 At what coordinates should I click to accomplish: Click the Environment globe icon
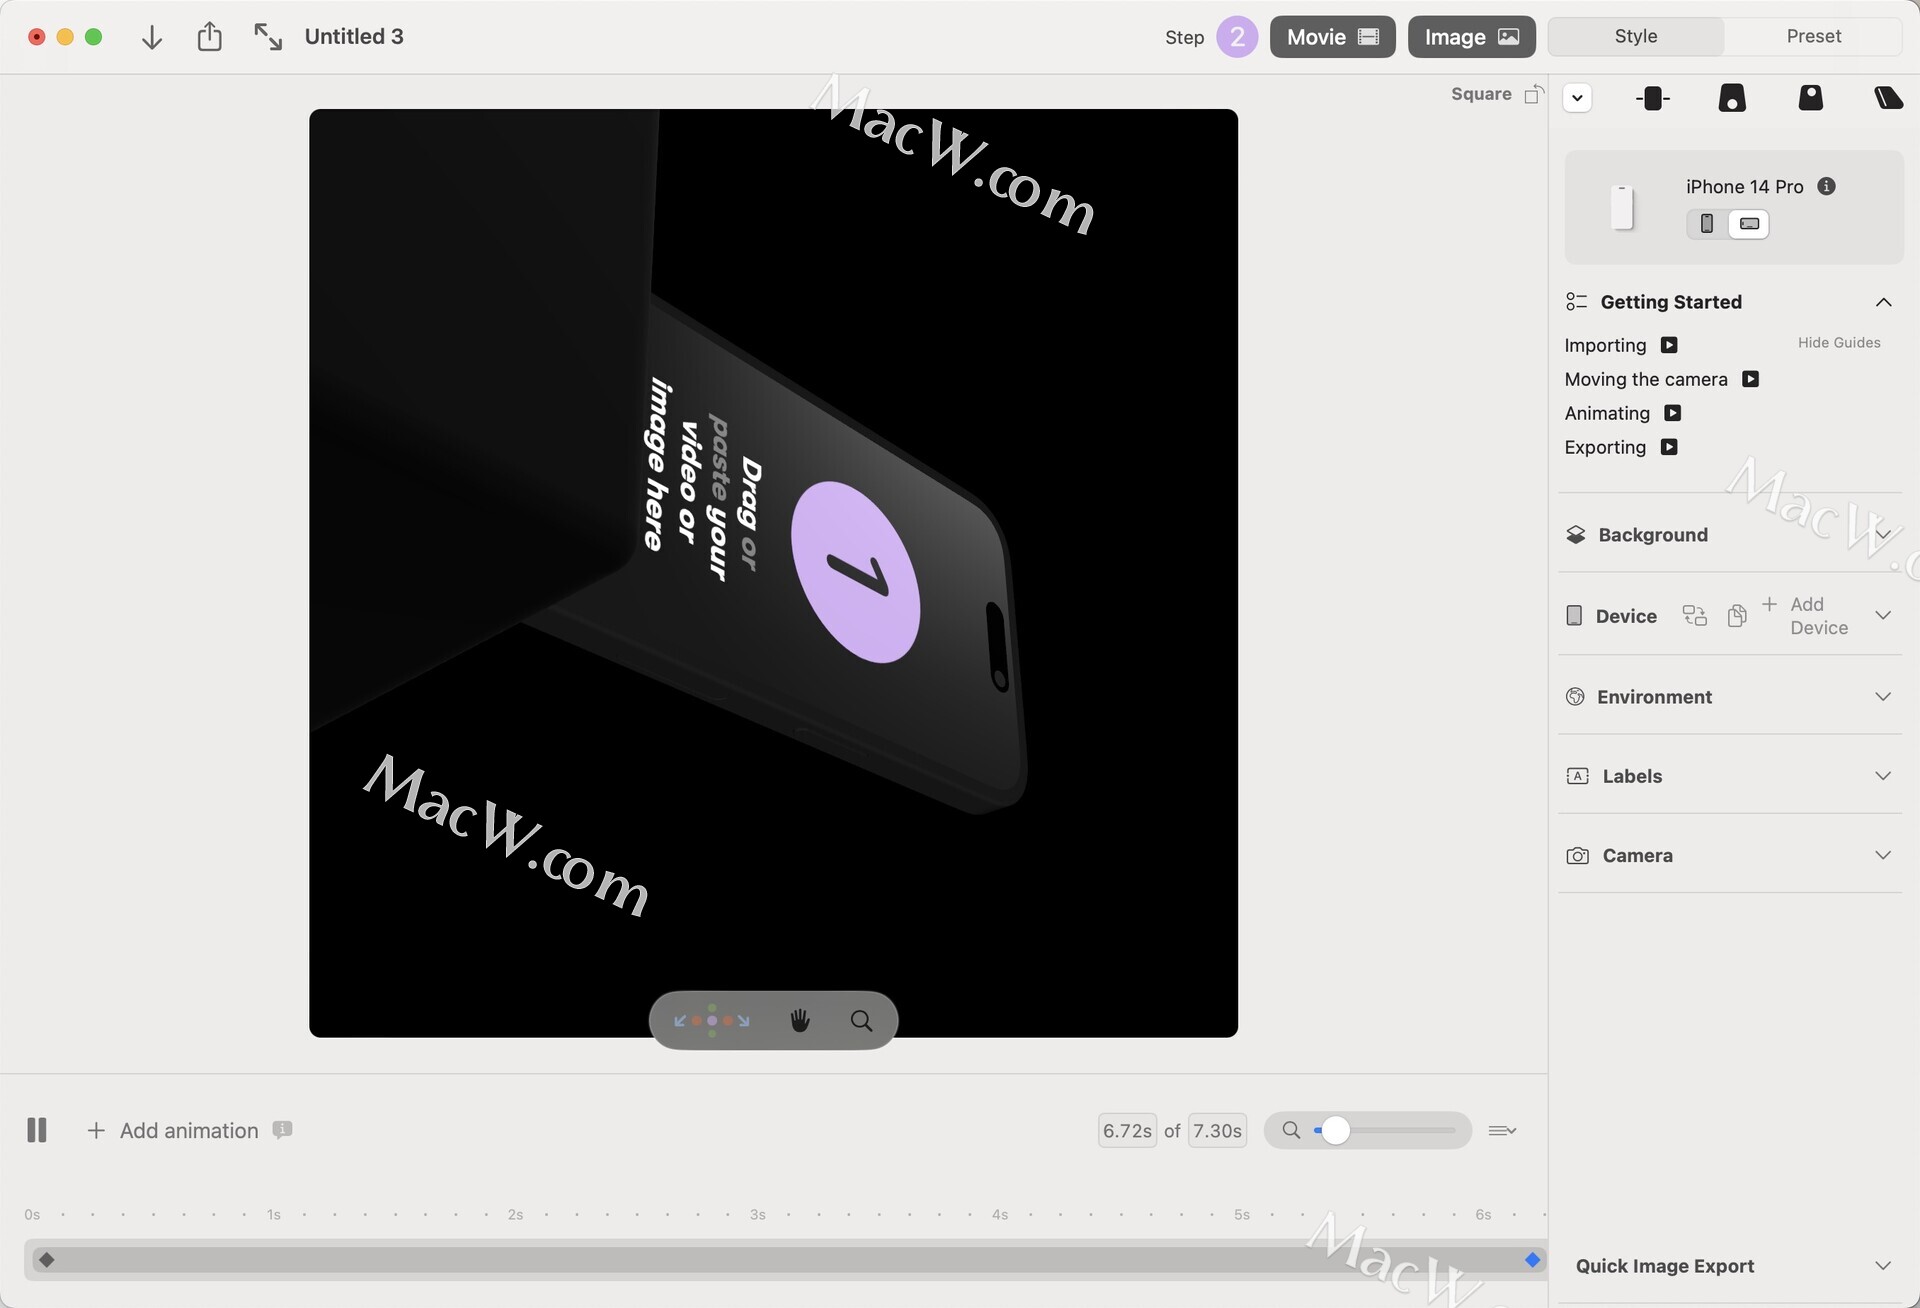1575,697
